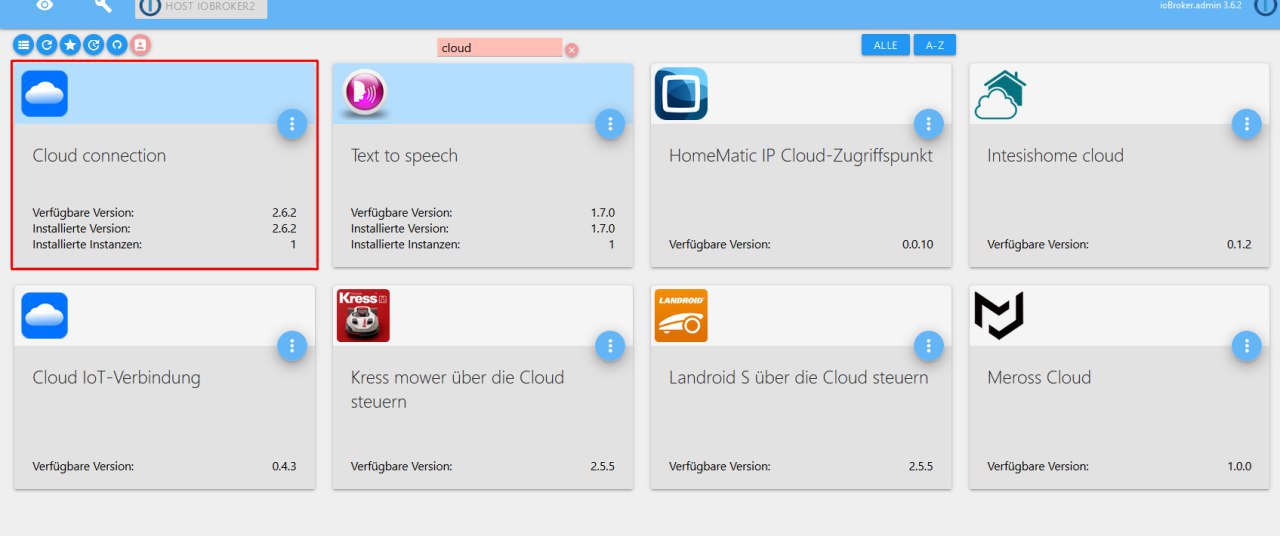Screen dimensions: 1280x536
Task: Click the ioBroker logo at top right
Action: 1267,6
